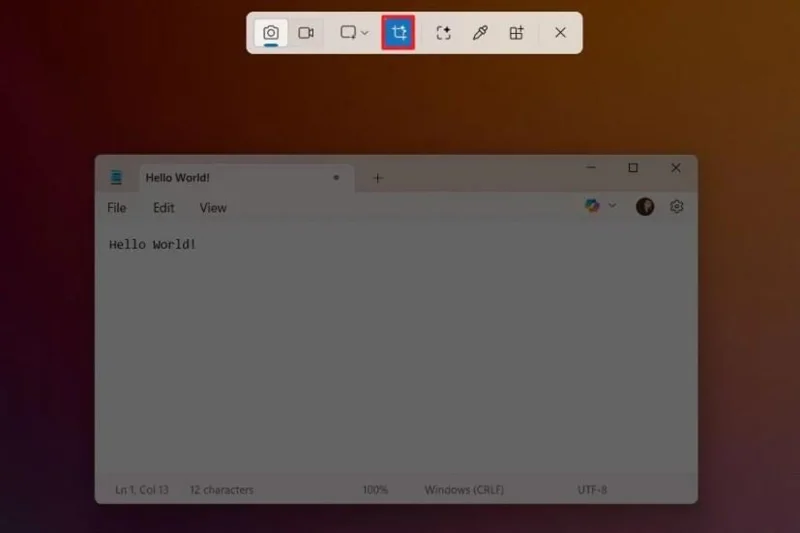Close the Snipping Tool overlay toolbar
This screenshot has height=533, width=800.
click(x=560, y=33)
